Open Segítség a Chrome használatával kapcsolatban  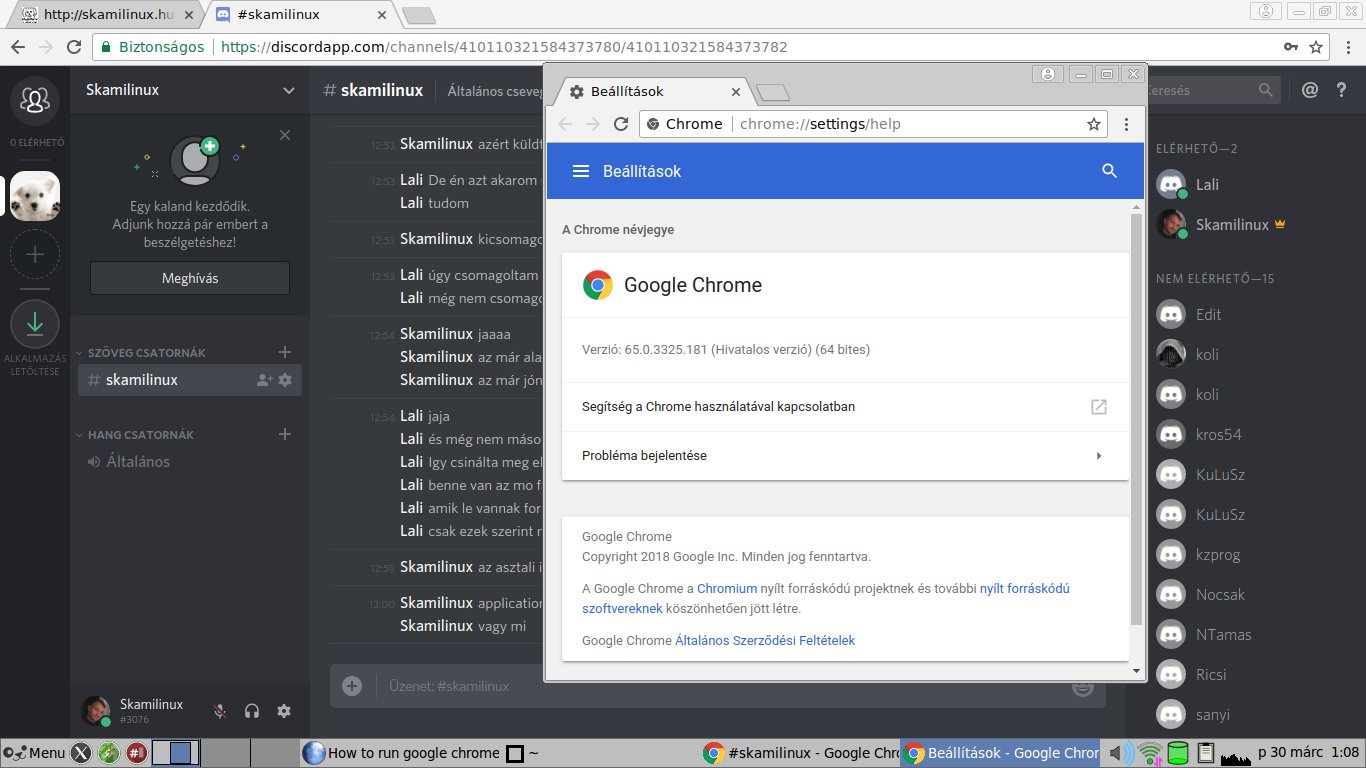pos(845,407)
